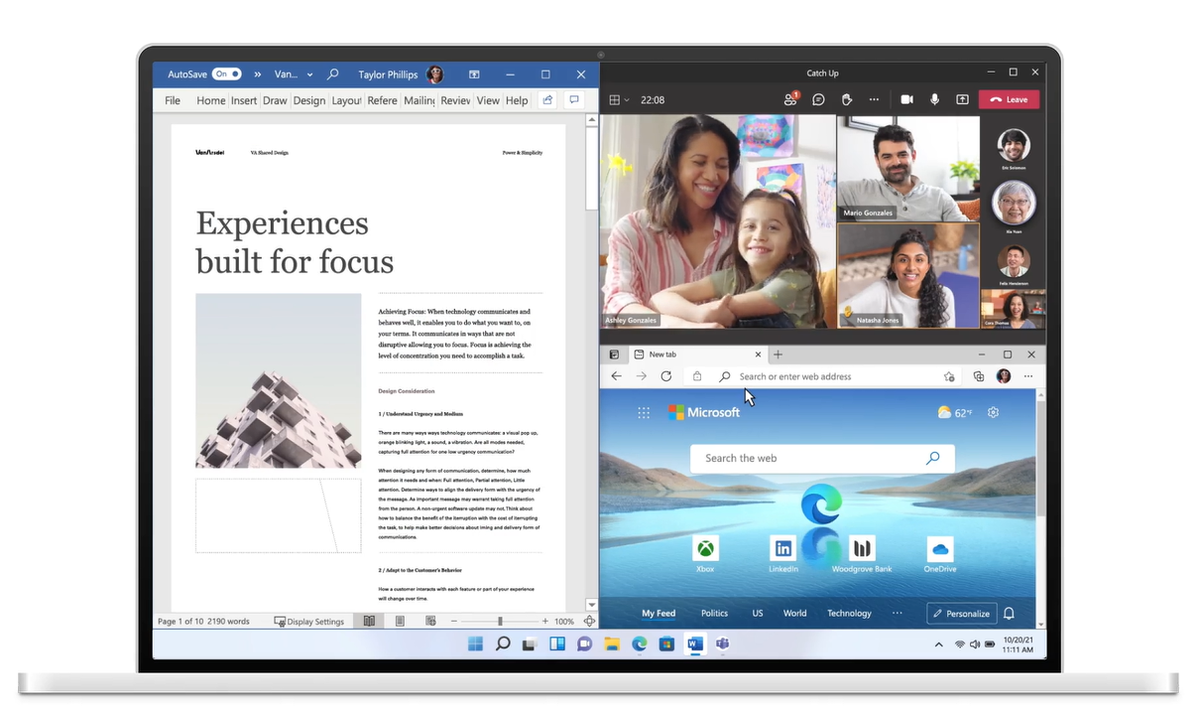
Task: Select the Web Layout view icon
Action: tap(430, 621)
